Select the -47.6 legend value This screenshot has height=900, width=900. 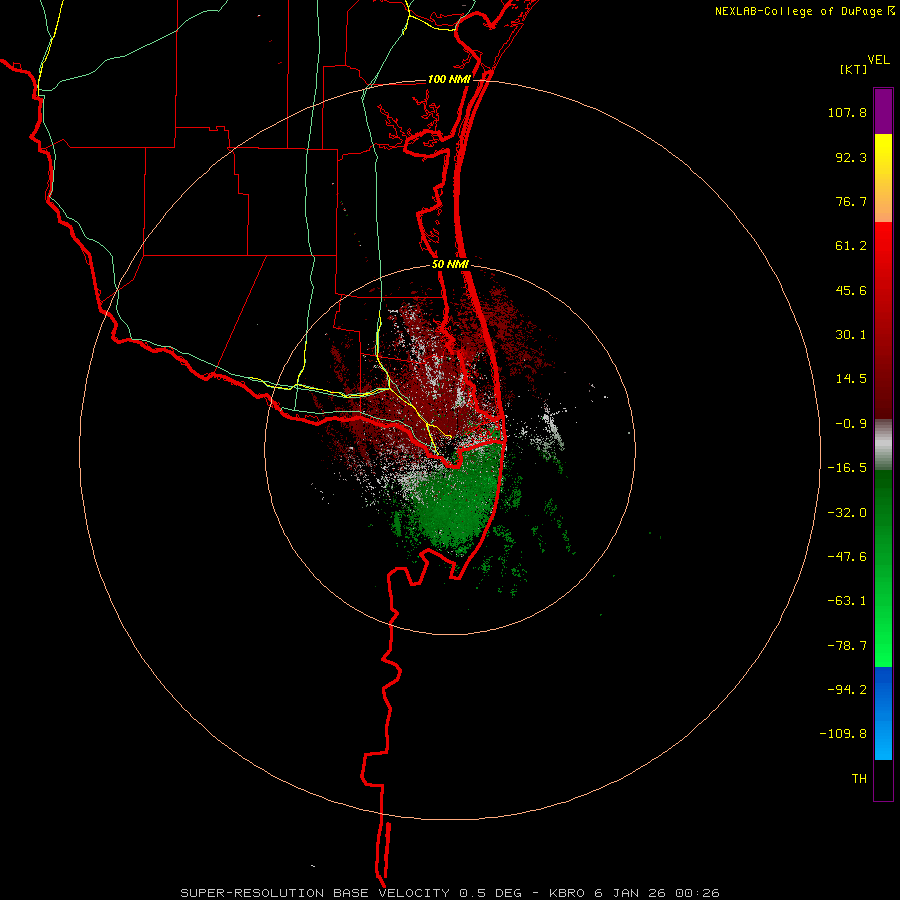click(847, 557)
